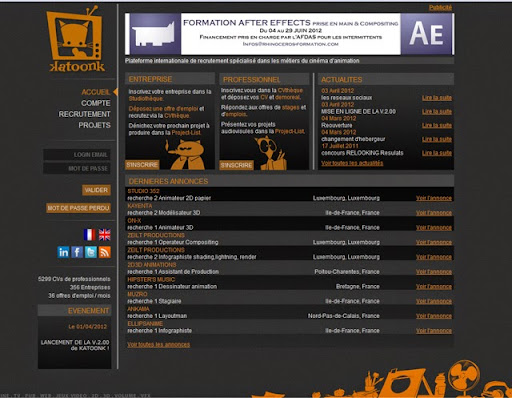Screen dimensions: 512x398
Task: Open the Twitter social icon
Action: (x=91, y=252)
